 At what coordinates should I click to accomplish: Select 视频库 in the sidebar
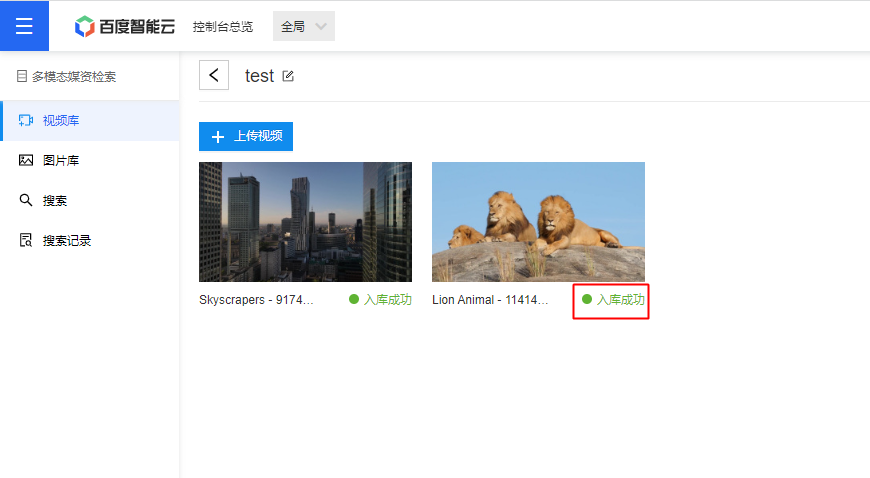coord(90,120)
